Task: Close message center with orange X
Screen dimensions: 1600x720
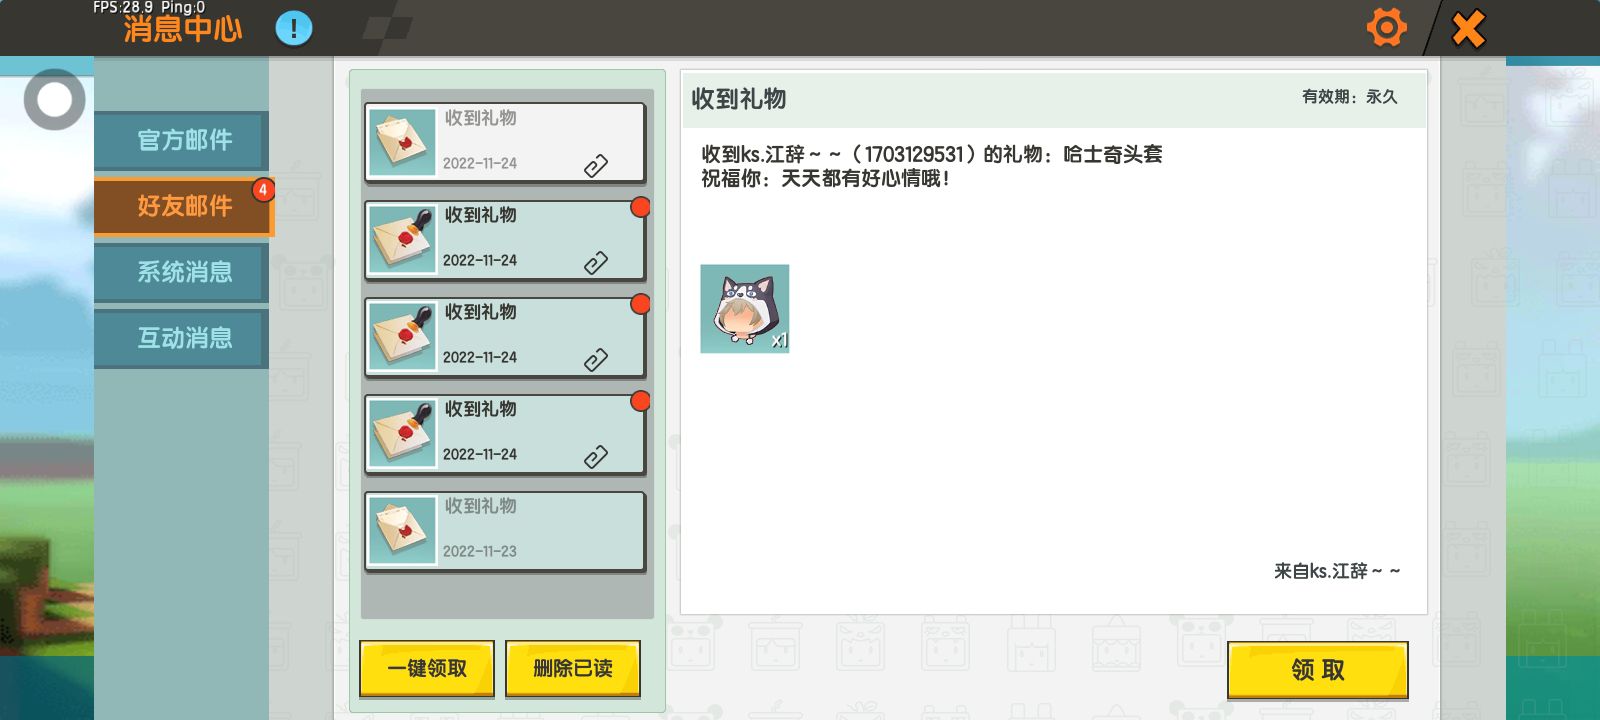Action: [1468, 29]
